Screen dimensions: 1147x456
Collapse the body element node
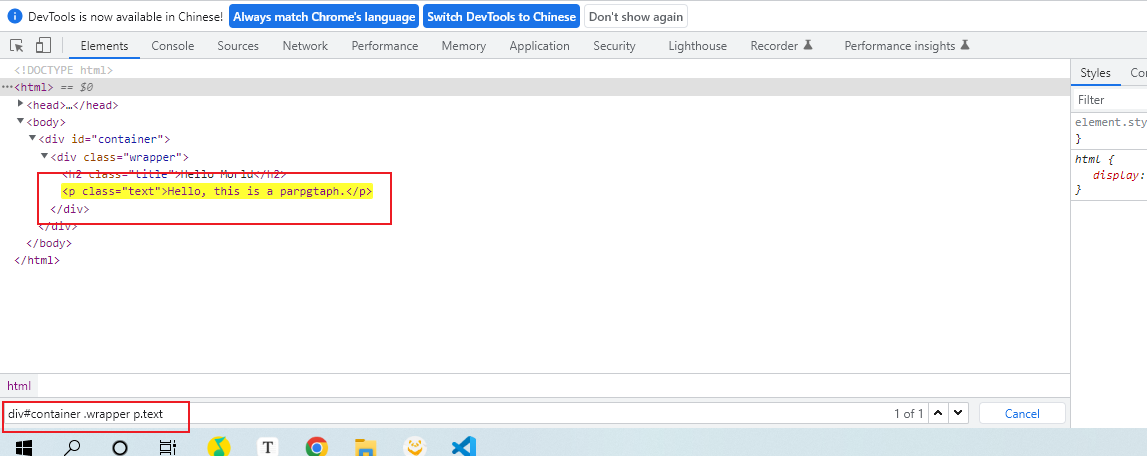point(21,122)
